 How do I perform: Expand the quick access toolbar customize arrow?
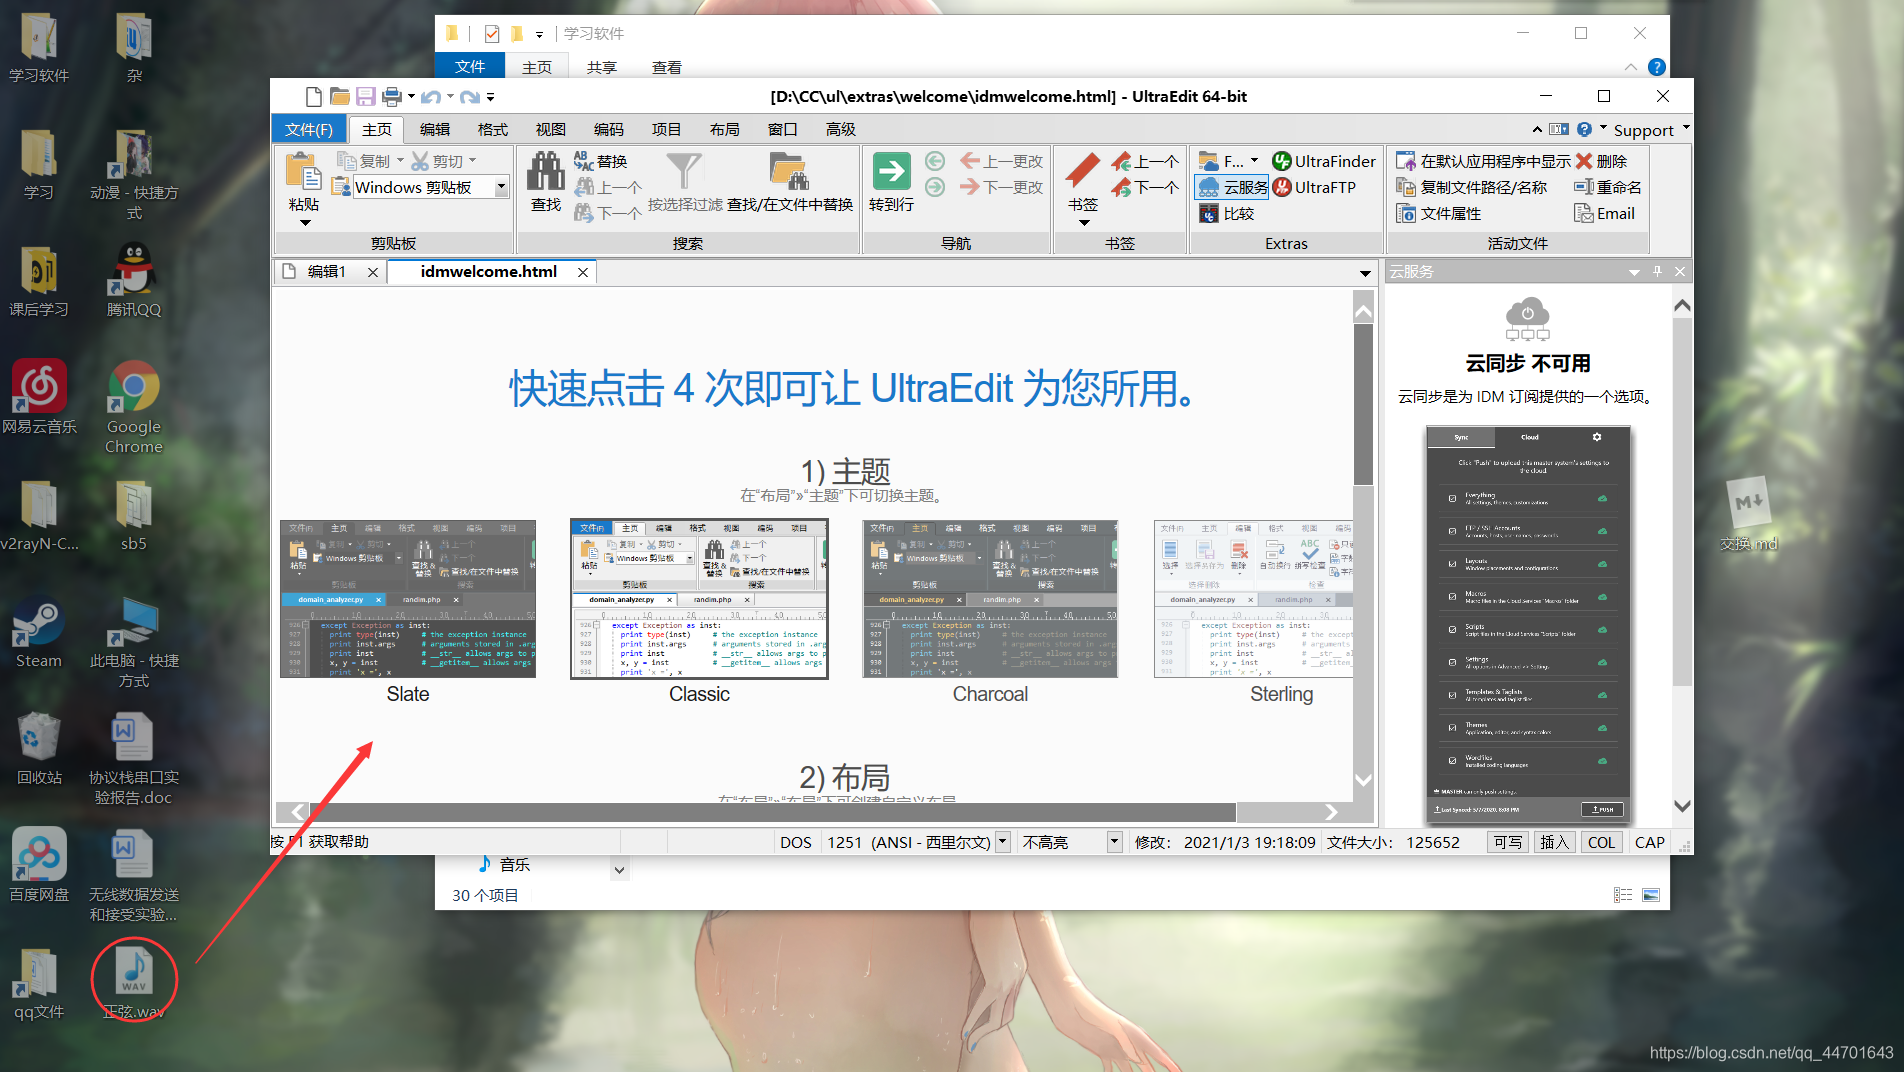click(490, 97)
